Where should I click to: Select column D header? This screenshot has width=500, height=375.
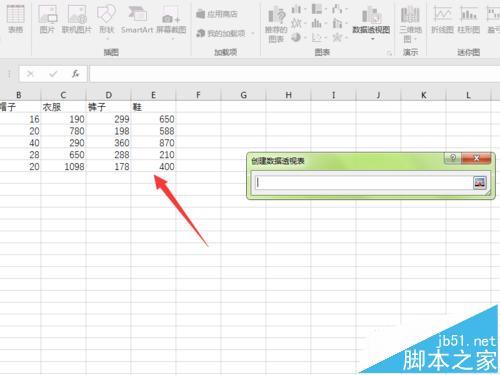[x=109, y=95]
